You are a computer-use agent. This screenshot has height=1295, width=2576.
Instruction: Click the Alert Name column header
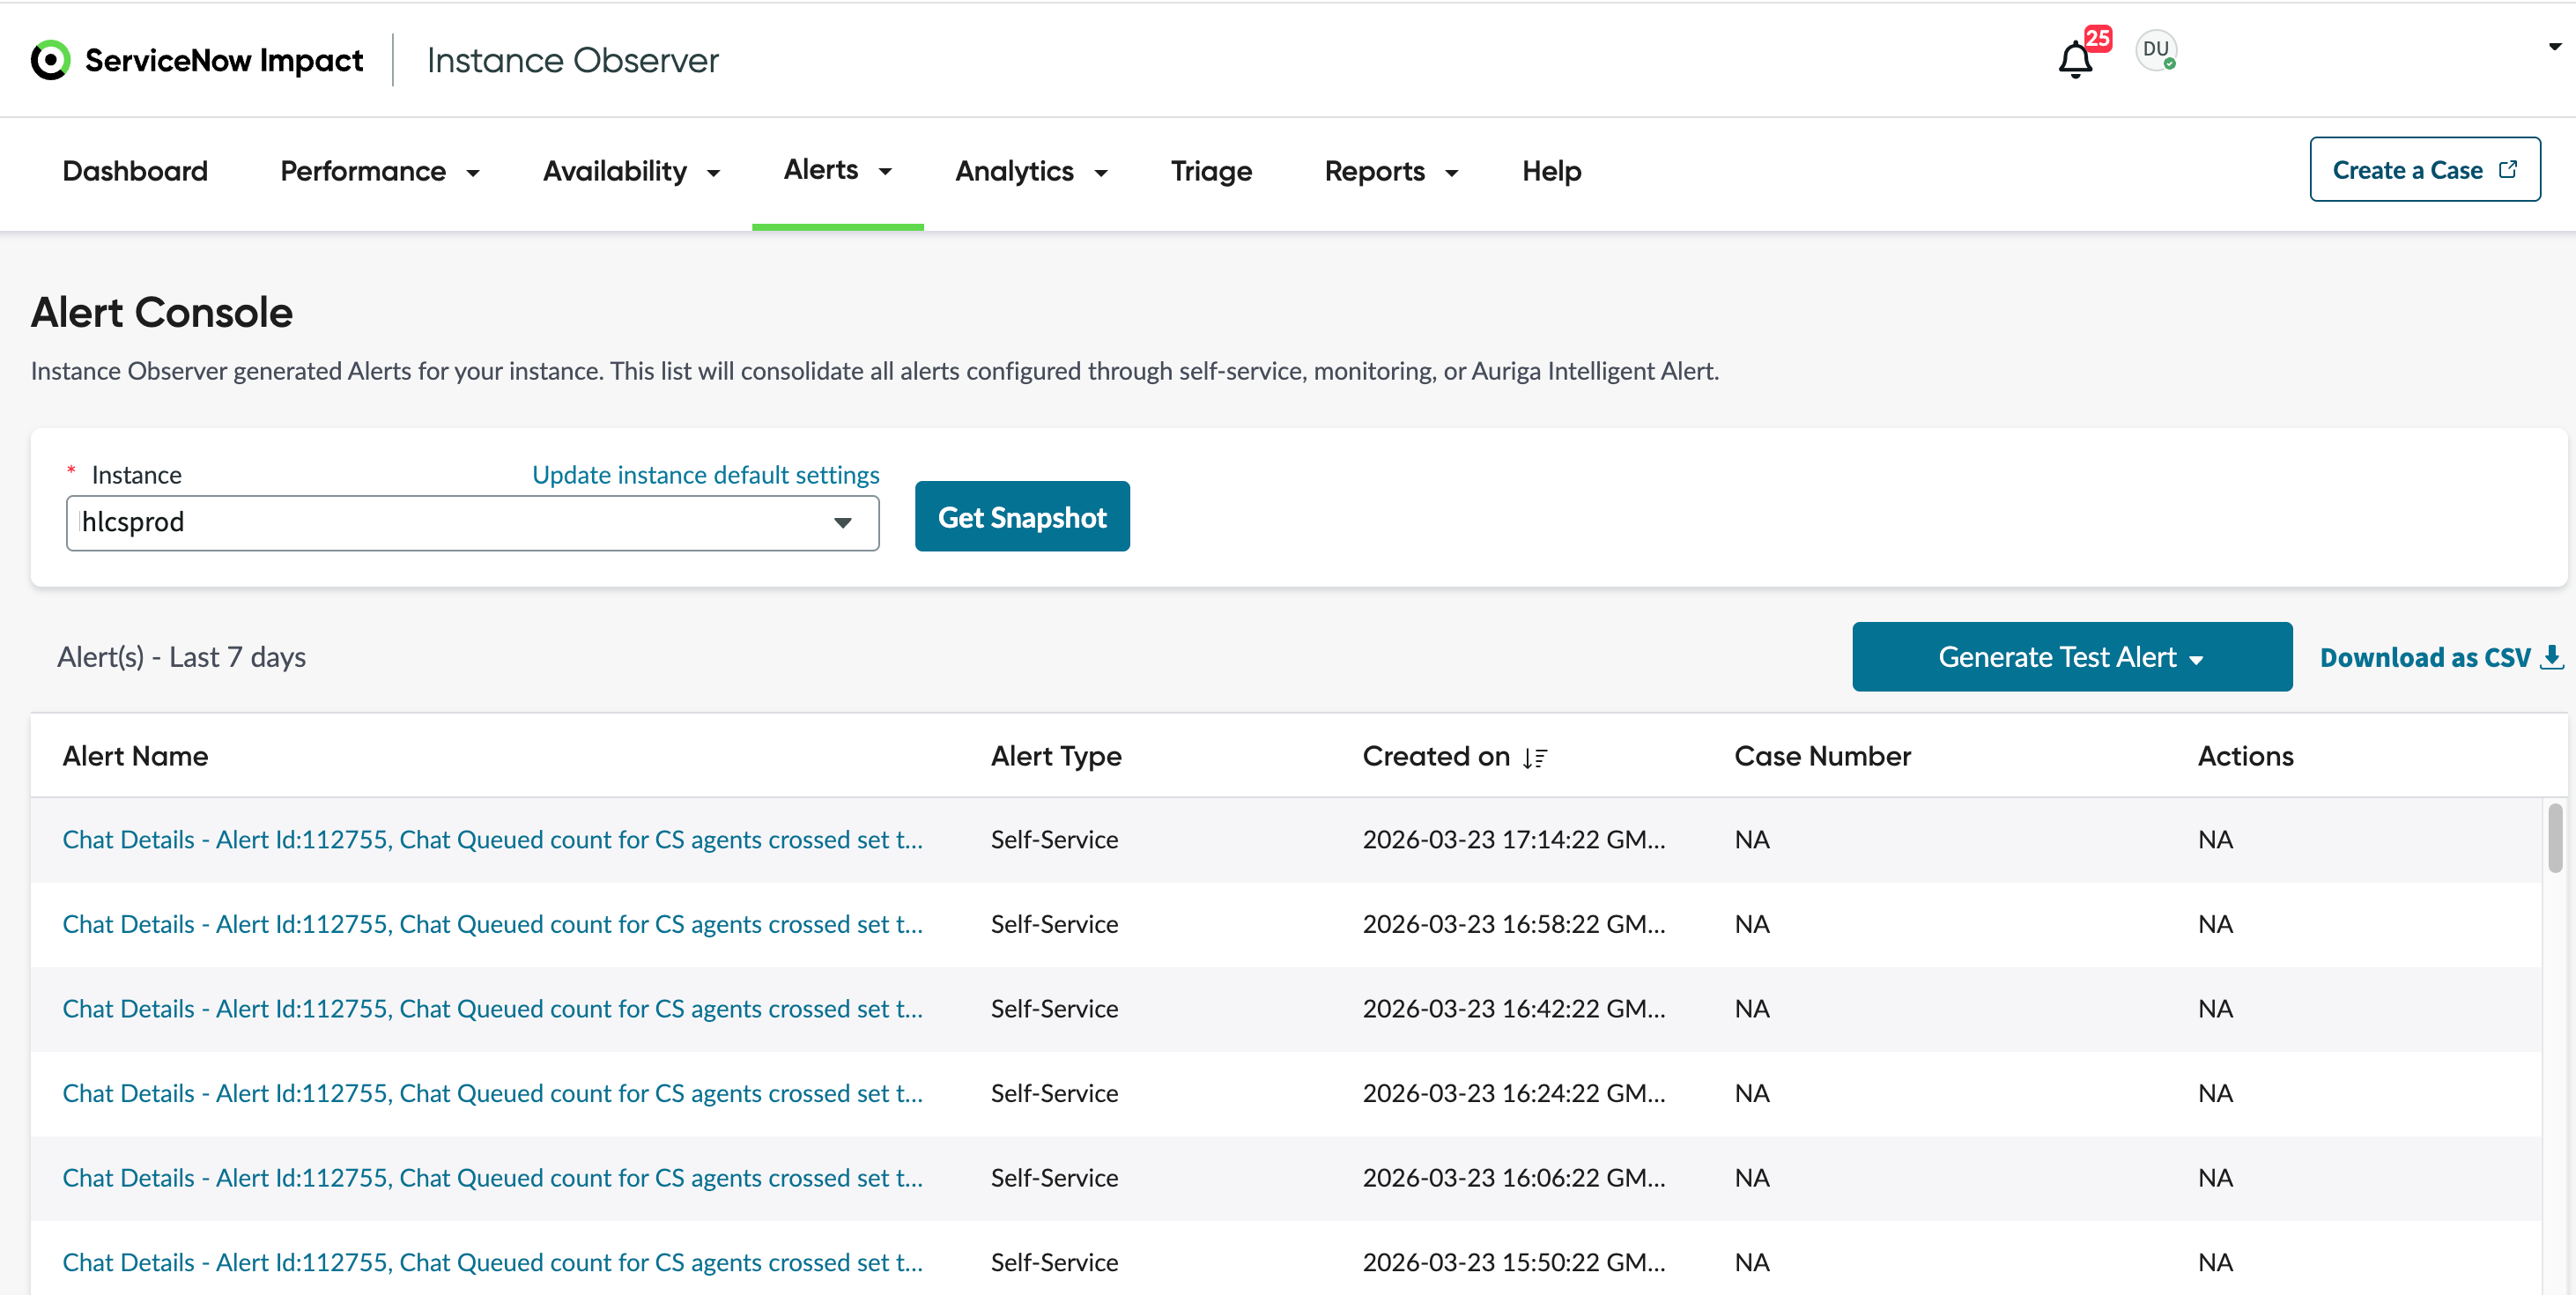tap(135, 756)
